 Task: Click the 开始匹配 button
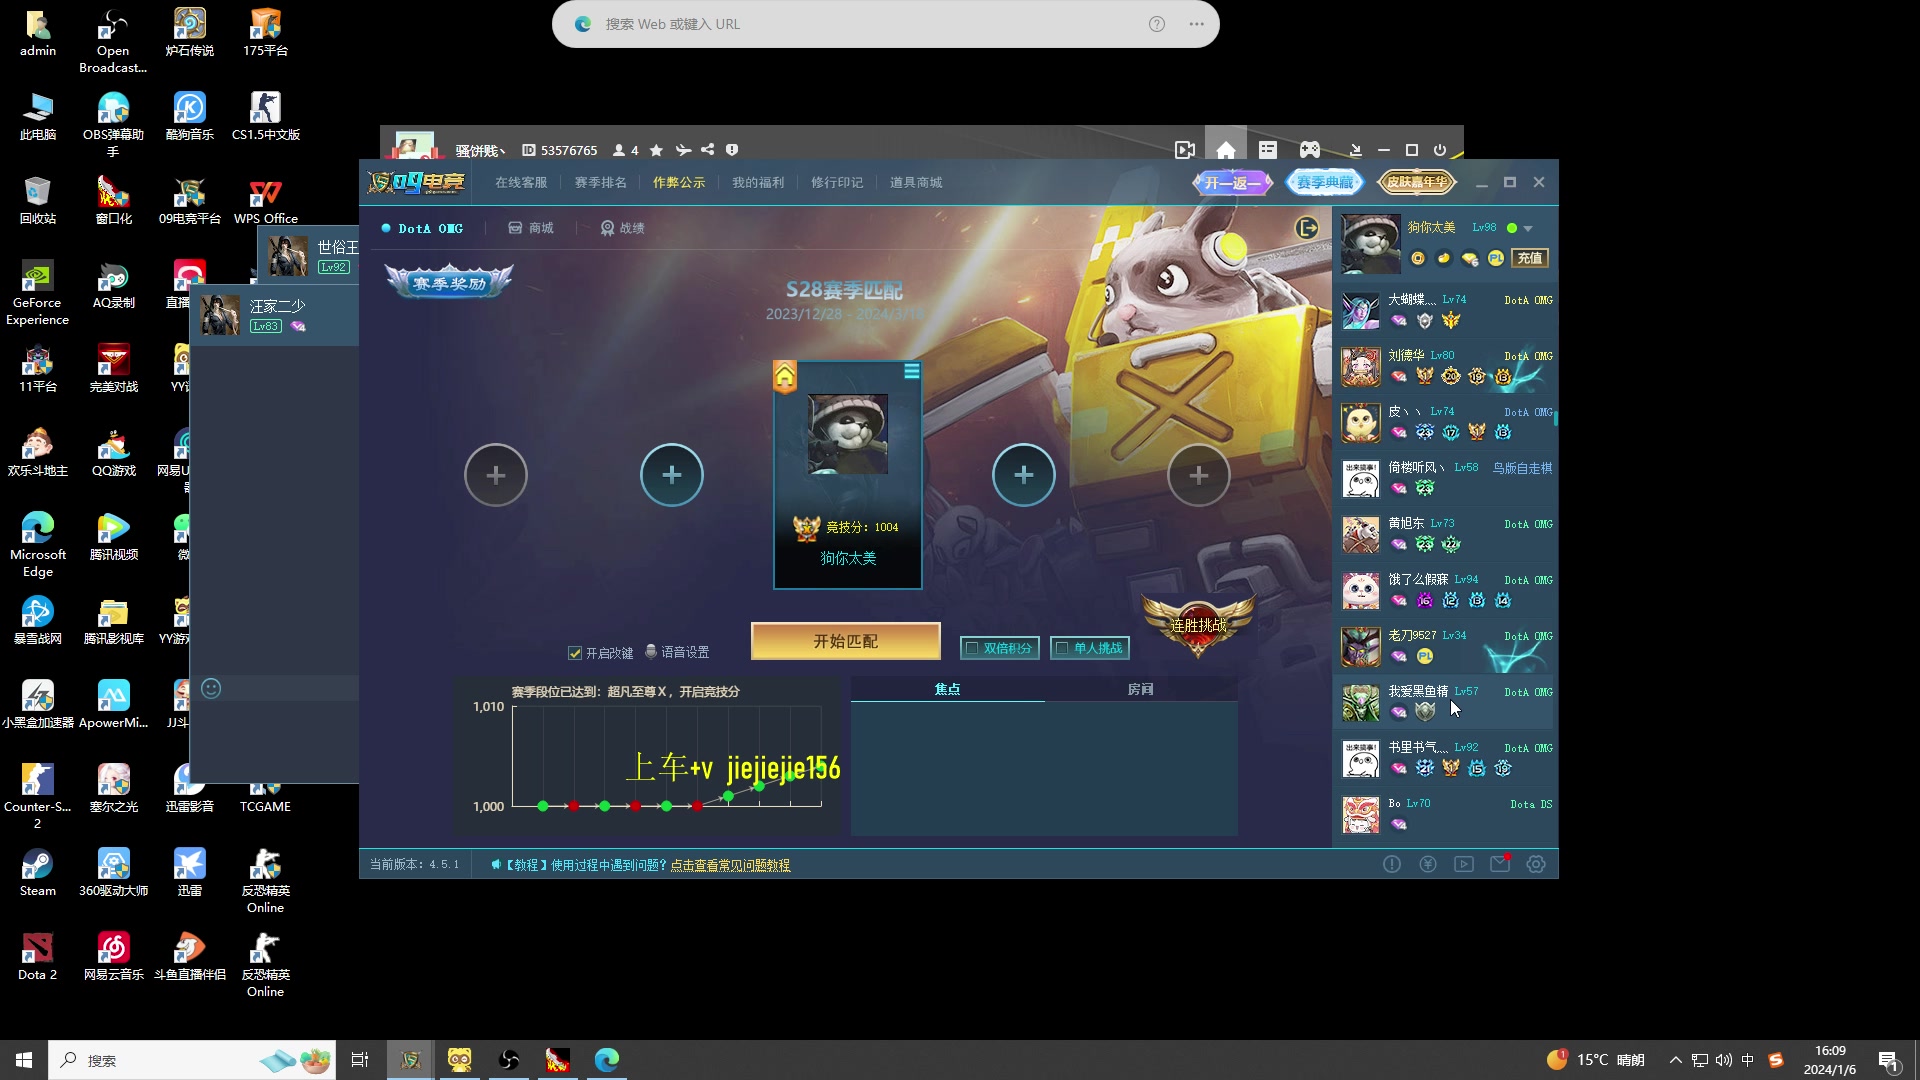(x=846, y=641)
